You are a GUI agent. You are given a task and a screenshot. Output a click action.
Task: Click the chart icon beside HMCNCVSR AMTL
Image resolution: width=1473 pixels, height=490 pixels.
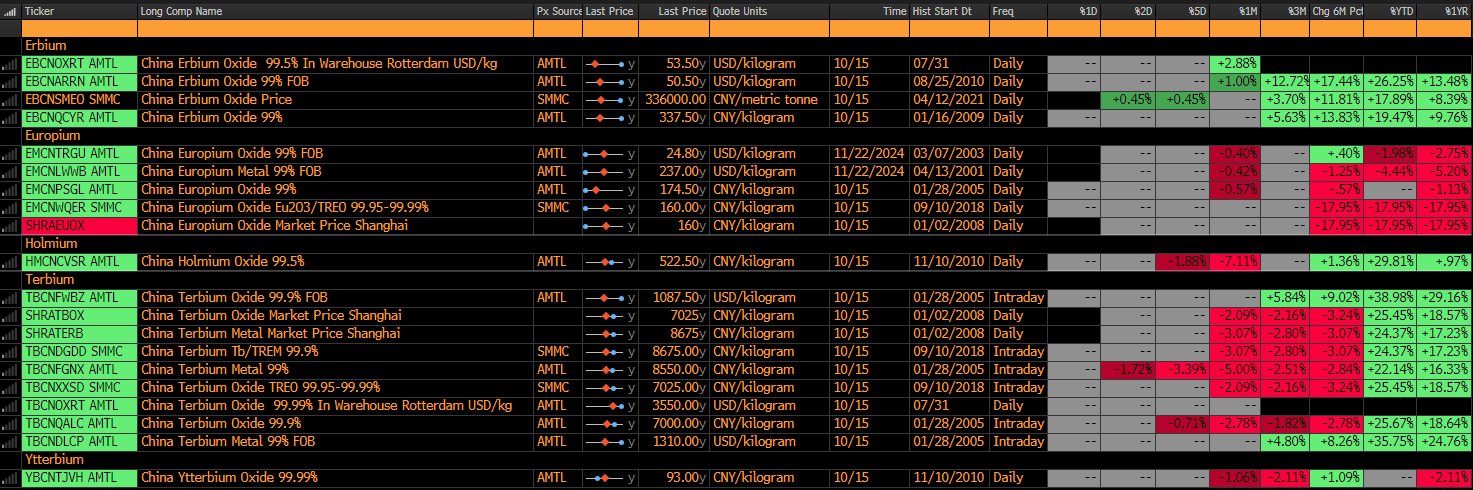(11, 262)
